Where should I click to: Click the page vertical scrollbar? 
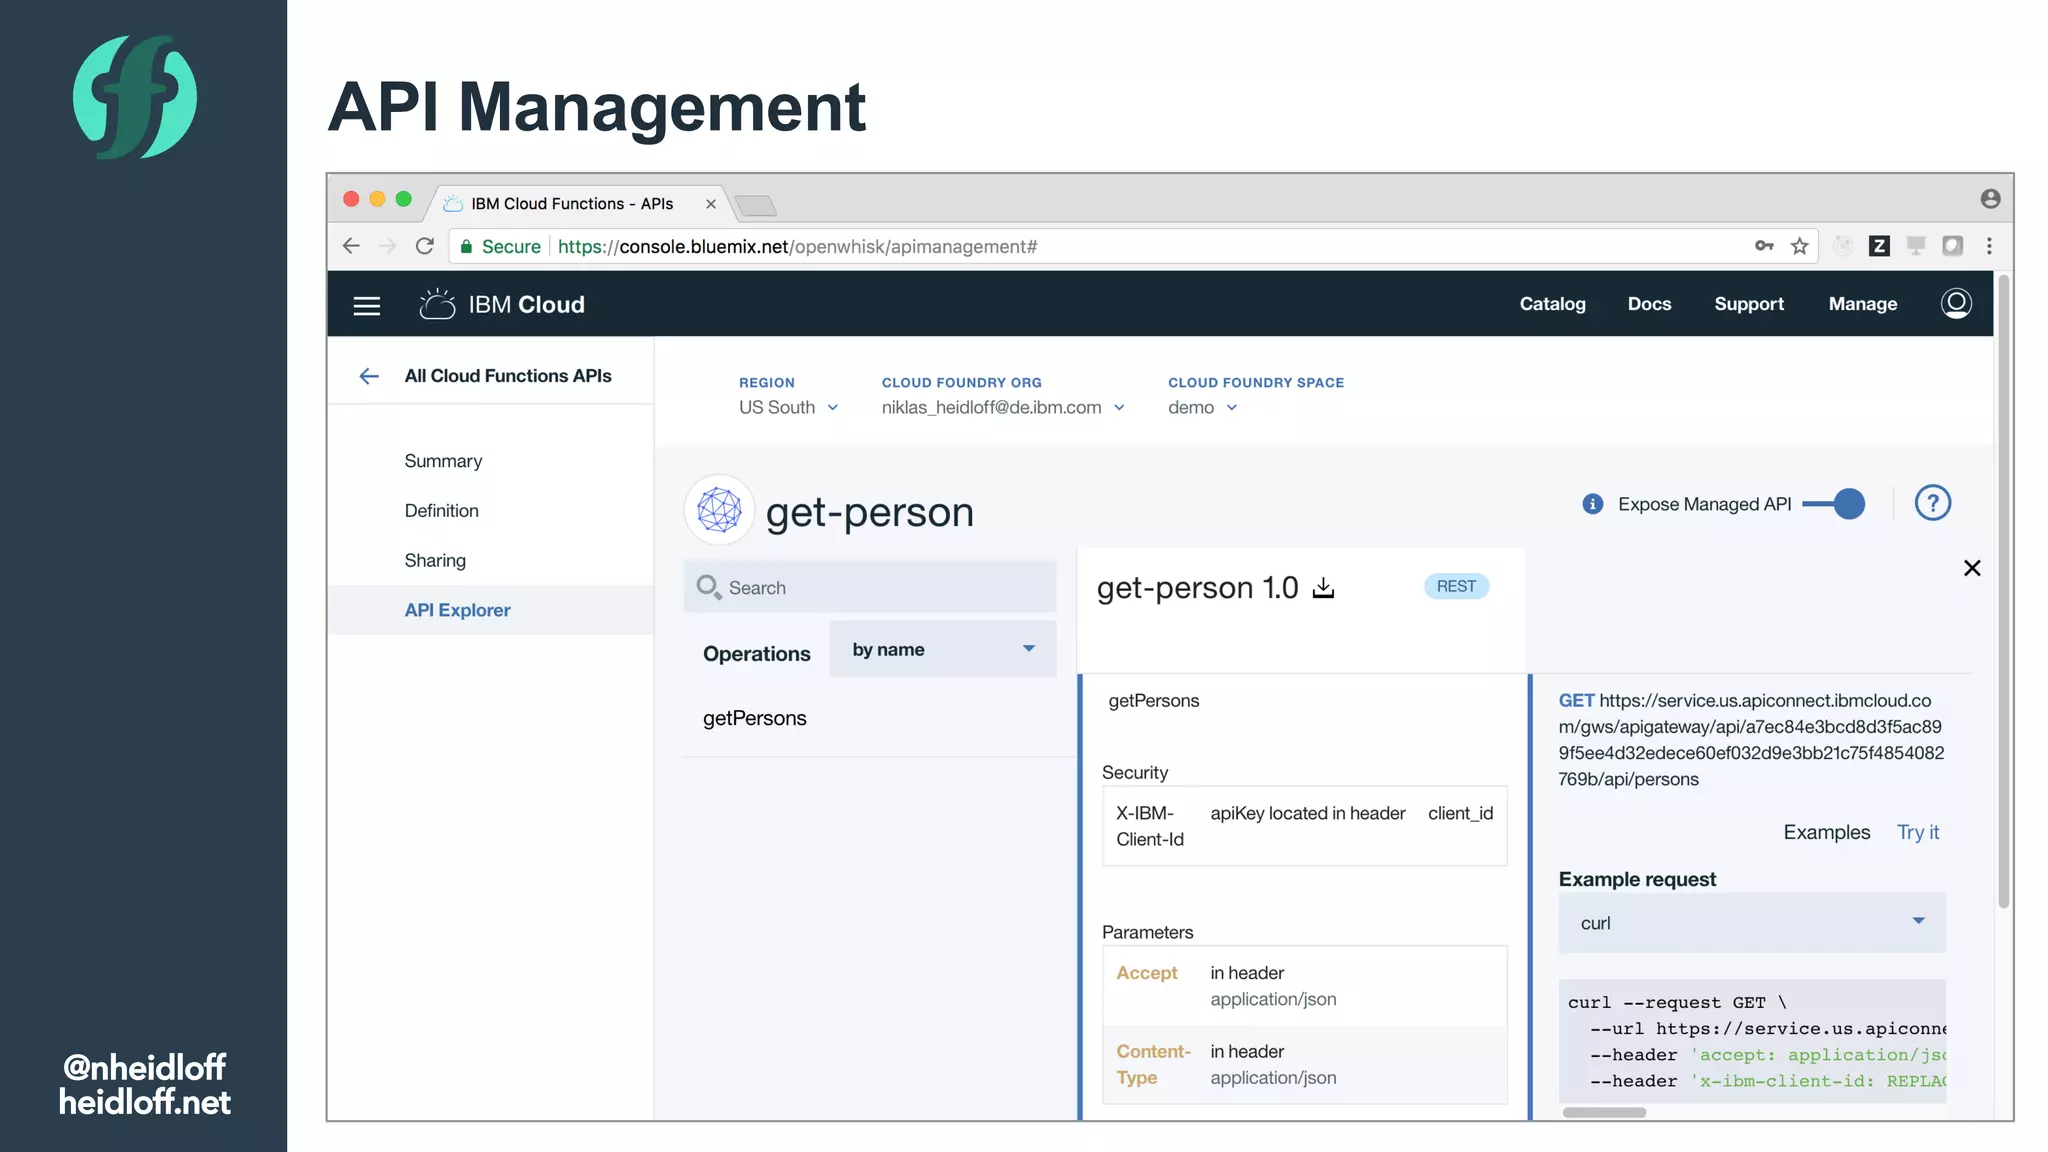click(2003, 590)
